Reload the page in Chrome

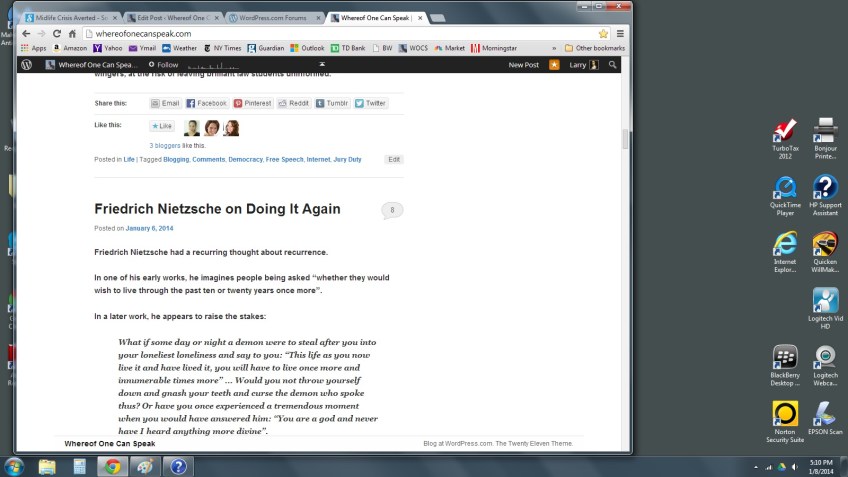click(x=57, y=33)
